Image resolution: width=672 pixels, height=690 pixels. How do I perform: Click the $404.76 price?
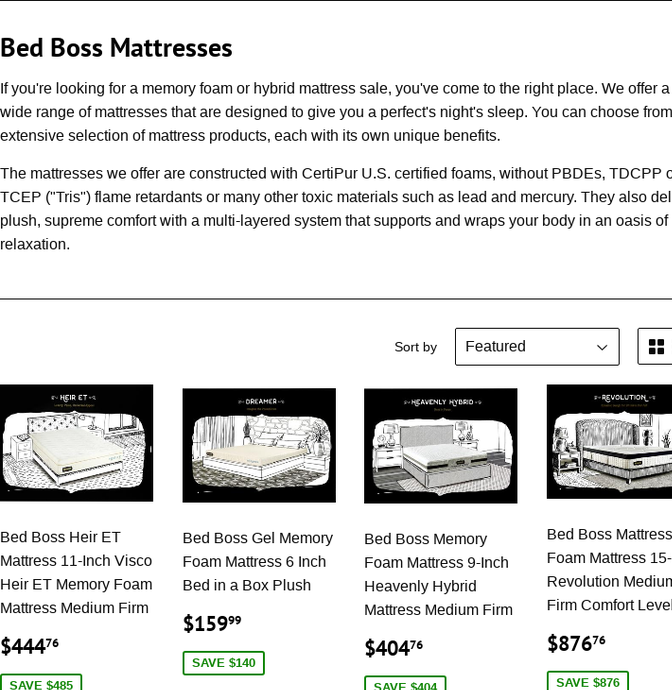(x=393, y=648)
